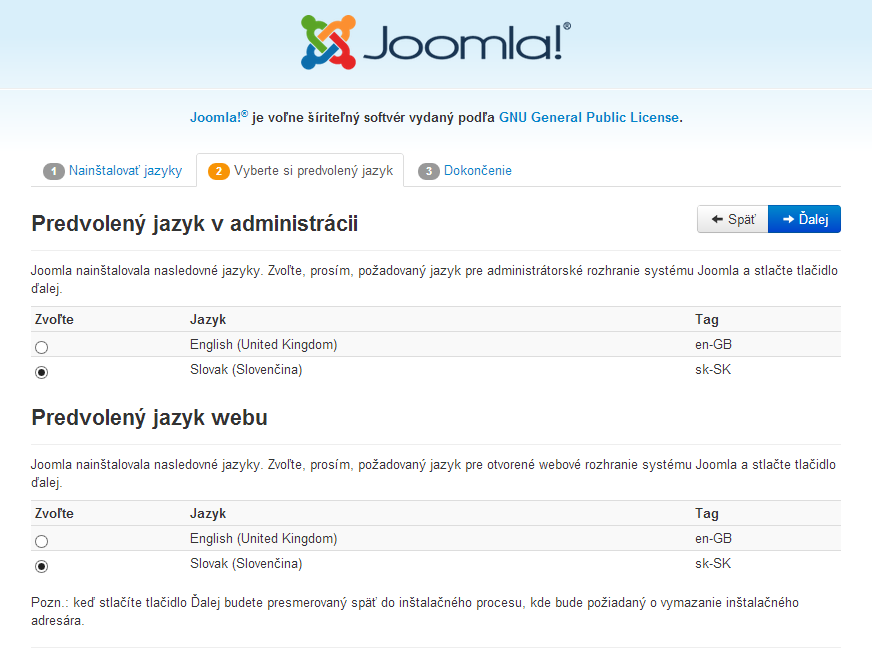Viewport: 872px width, 656px height.
Task: Click English (United Kingdom) under administration language
Action: (x=264, y=345)
